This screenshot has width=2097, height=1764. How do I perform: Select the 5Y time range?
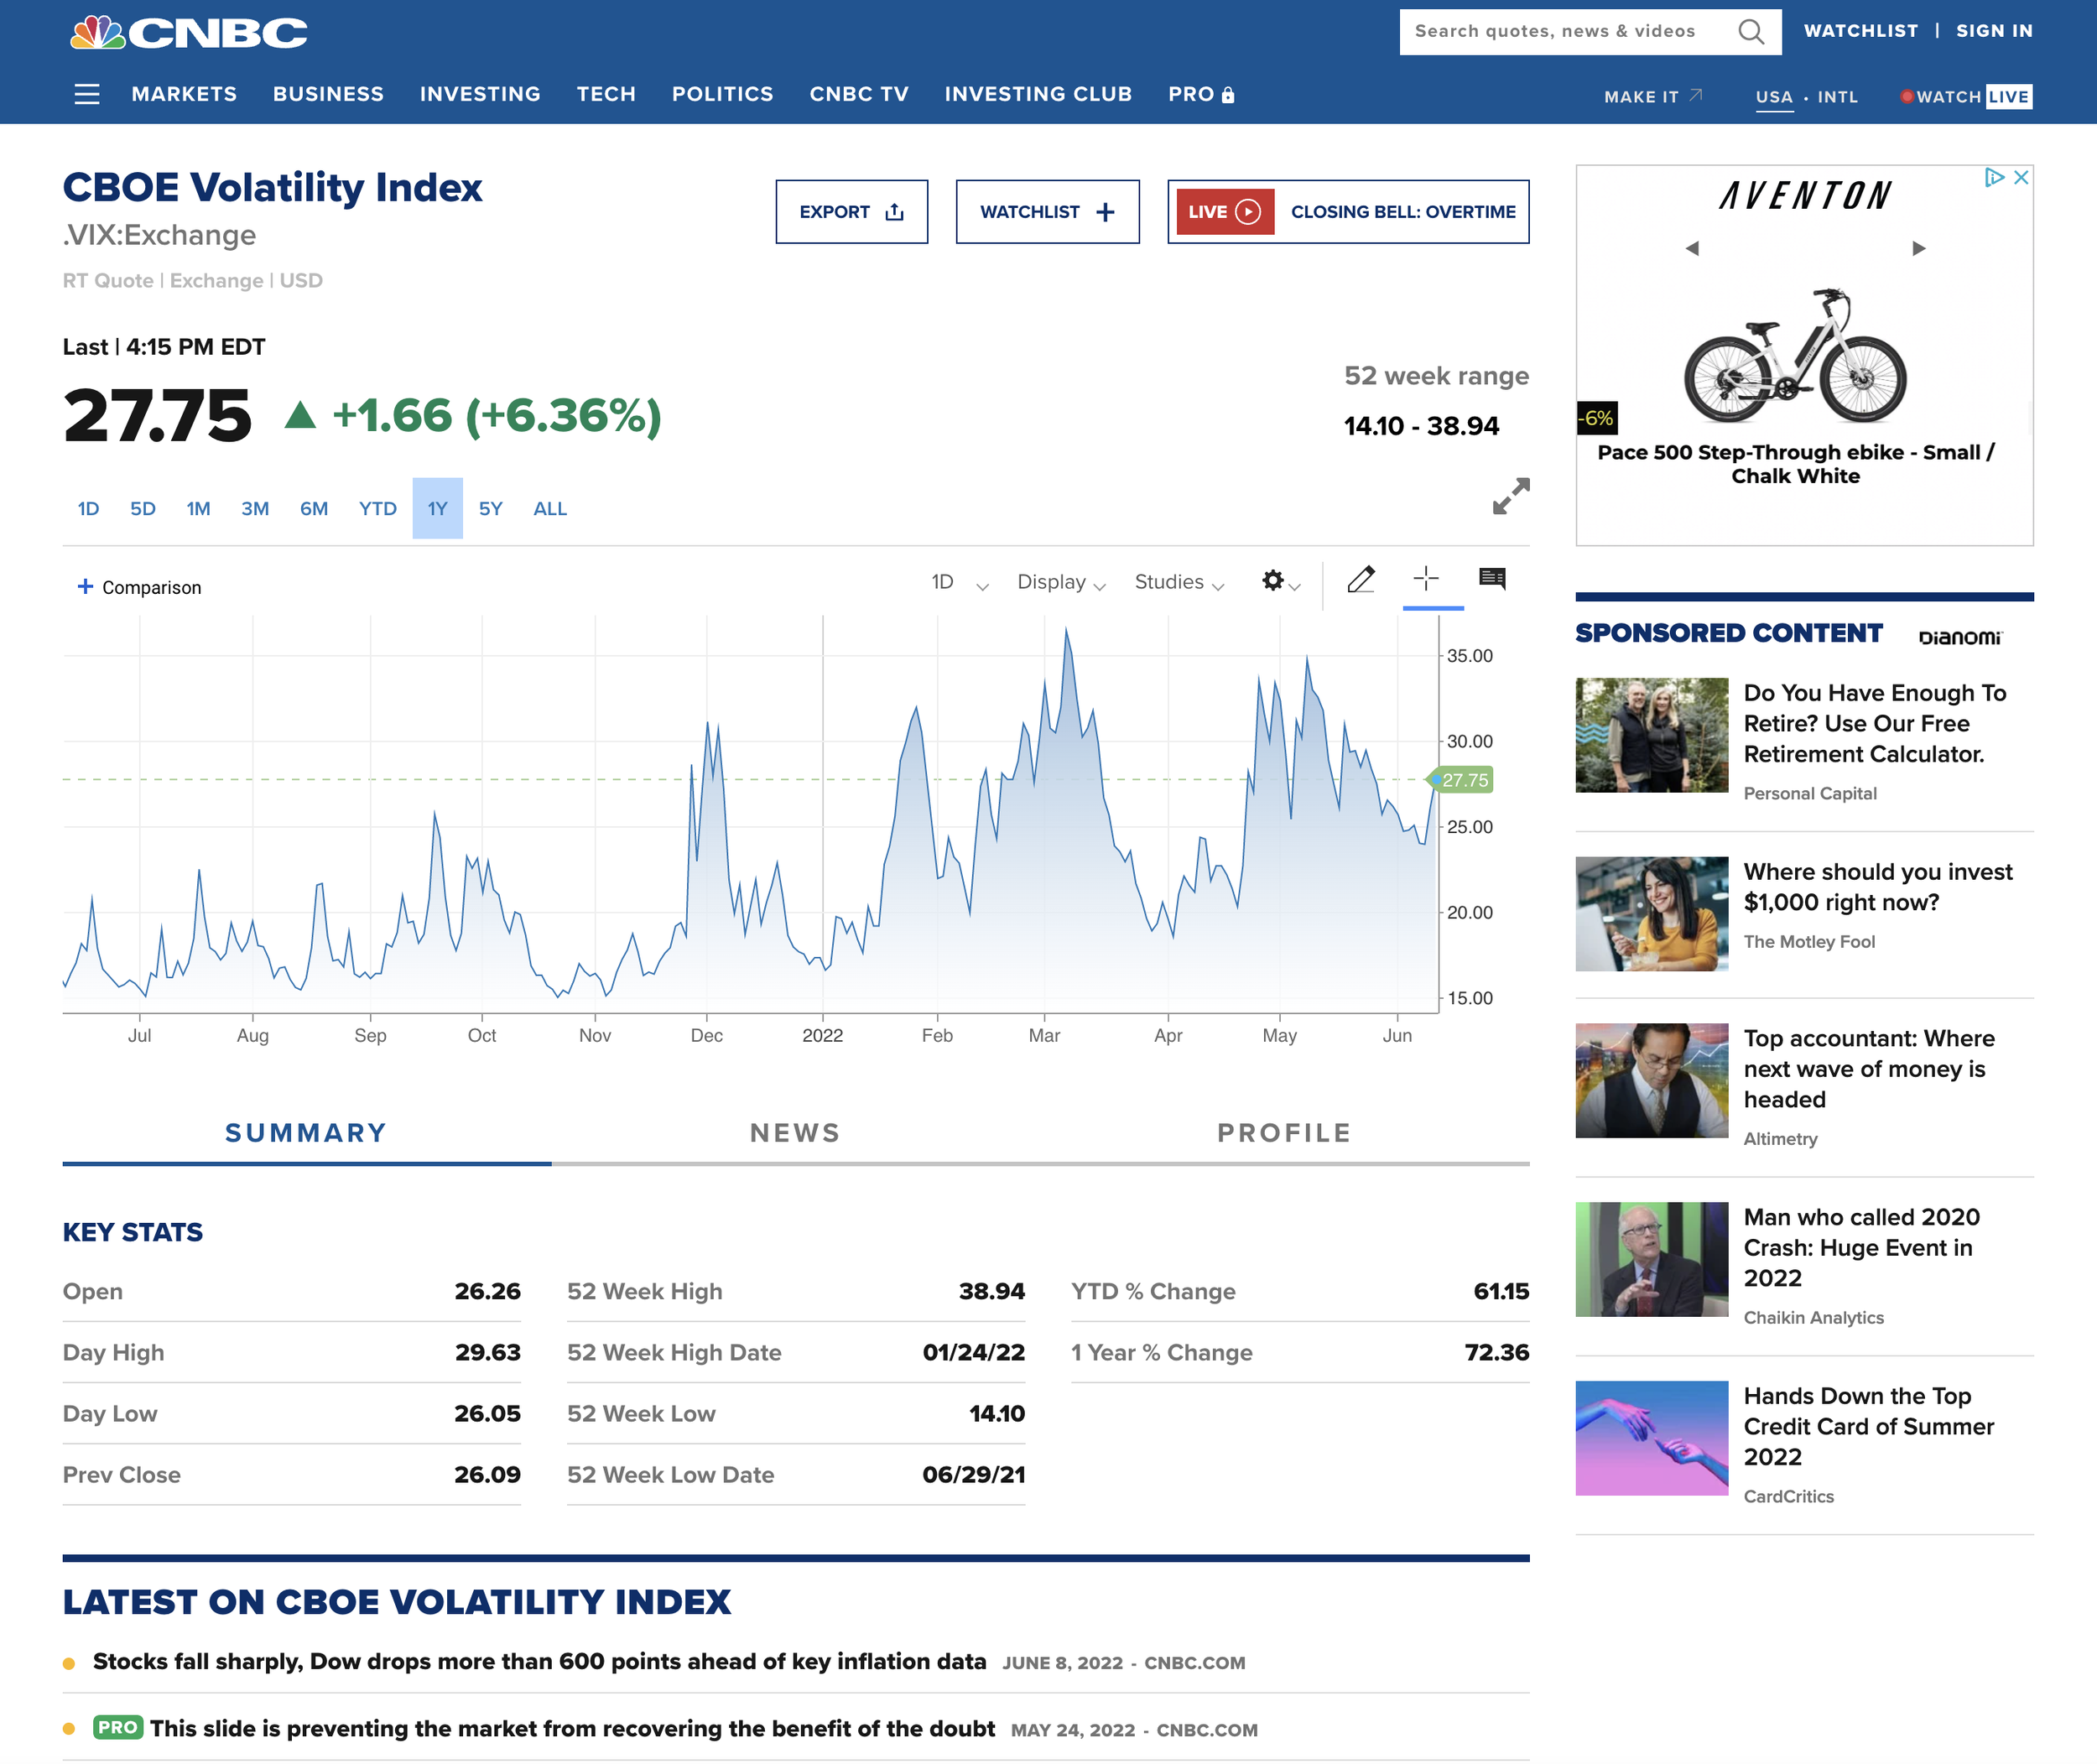[x=490, y=509]
